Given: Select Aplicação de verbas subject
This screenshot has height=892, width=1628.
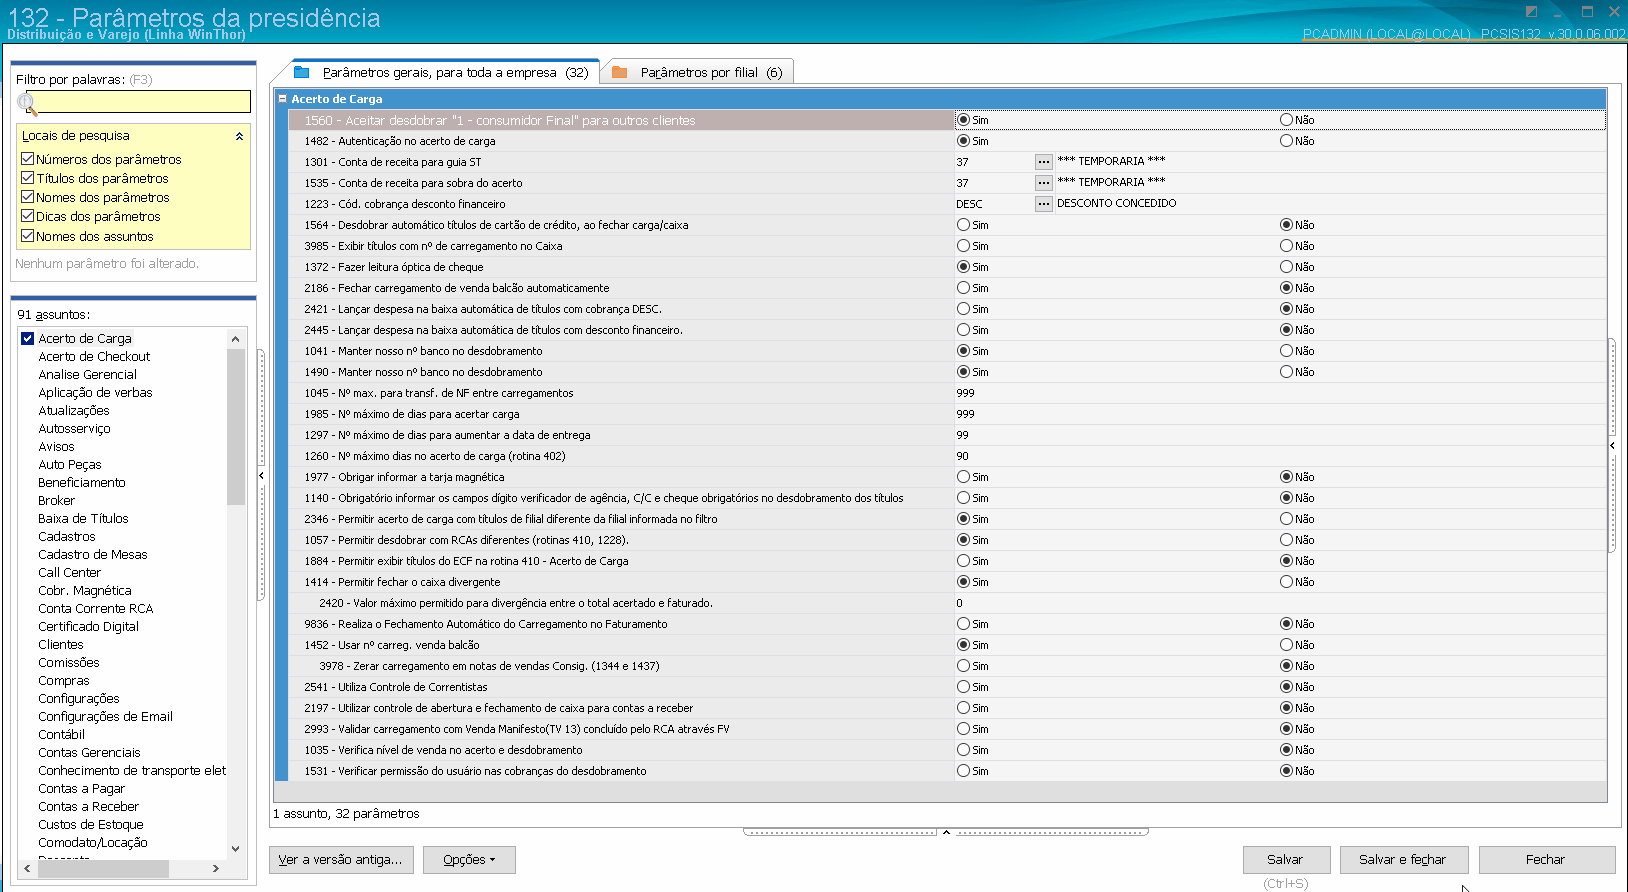Looking at the screenshot, I should click(95, 392).
